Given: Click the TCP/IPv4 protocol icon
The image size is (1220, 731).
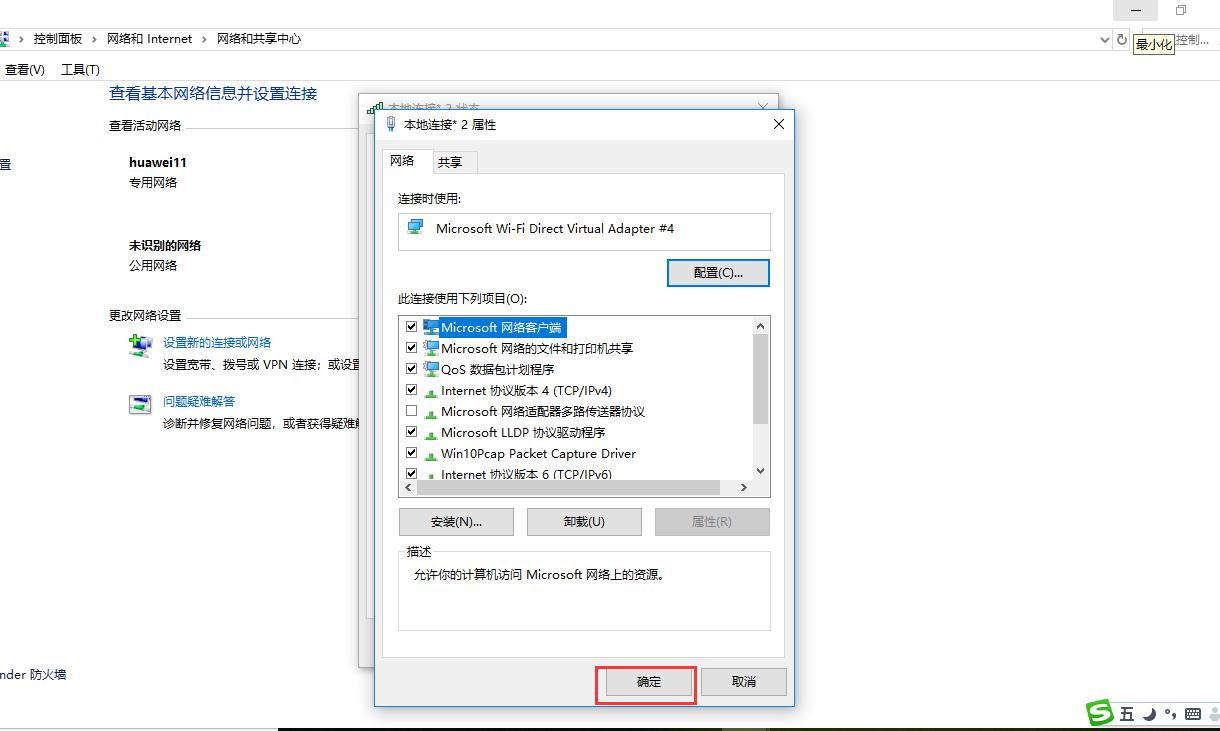Looking at the screenshot, I should pos(431,392).
